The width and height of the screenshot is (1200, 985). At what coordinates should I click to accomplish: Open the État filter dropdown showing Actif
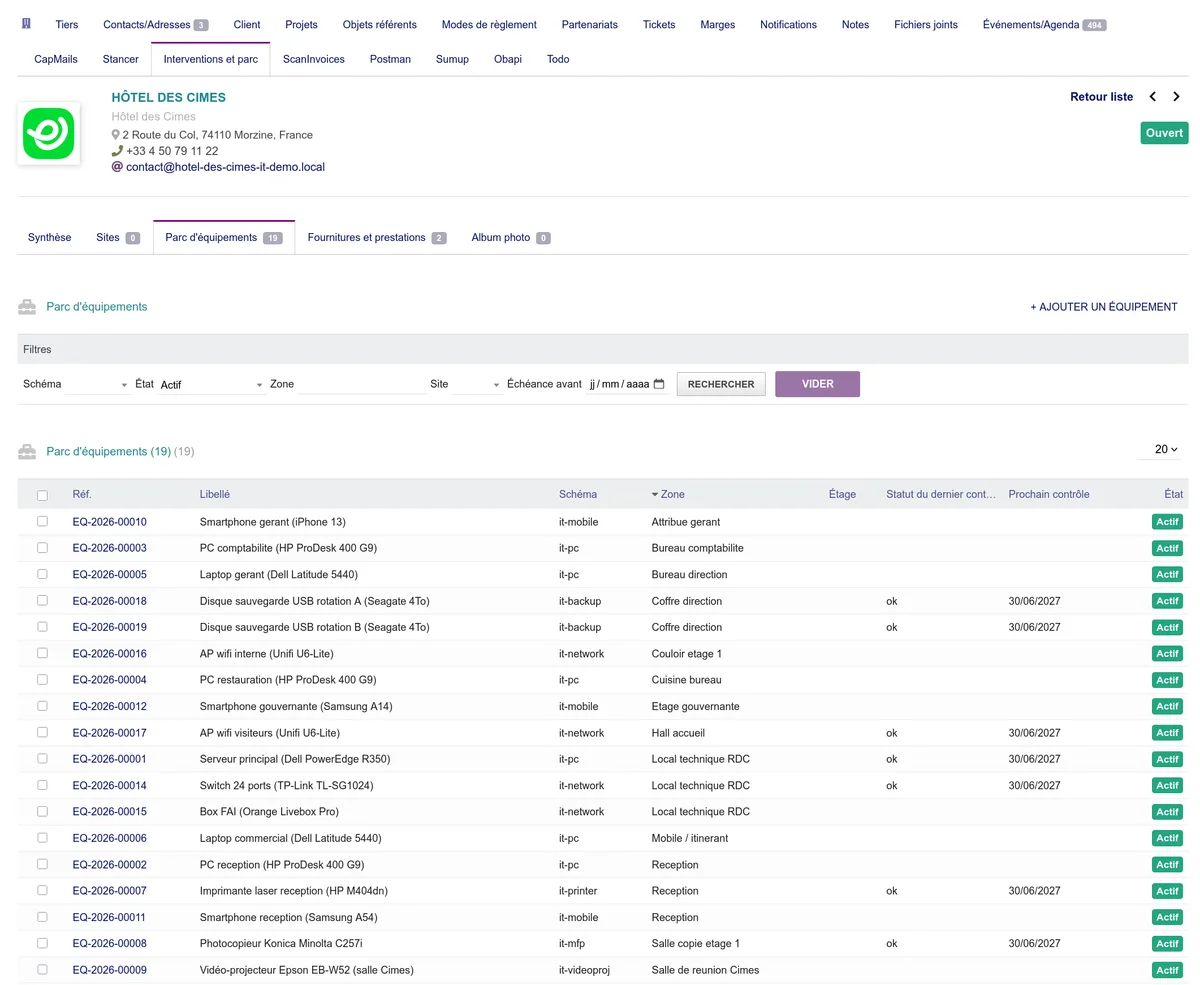(212, 384)
